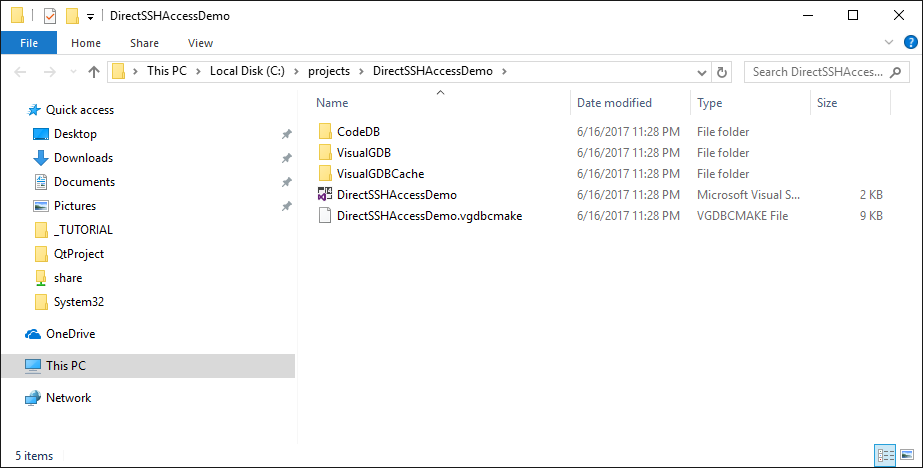Screen dimensions: 923x468
Task: Refresh the folder view
Action: click(722, 72)
